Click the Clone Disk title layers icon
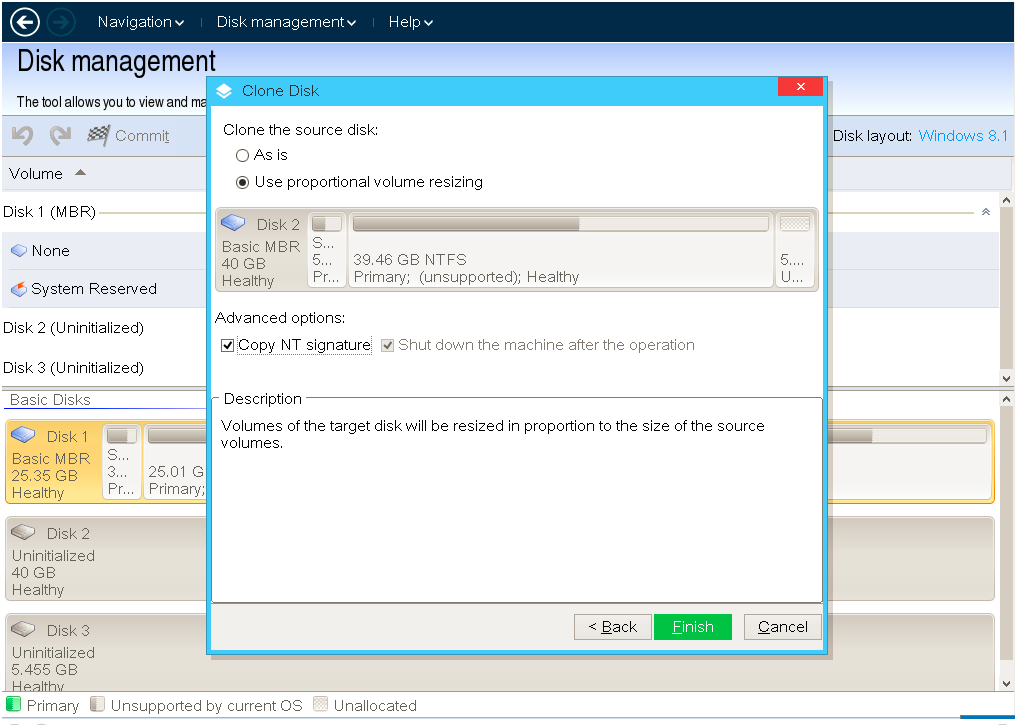The image size is (1021, 725). 224,91
